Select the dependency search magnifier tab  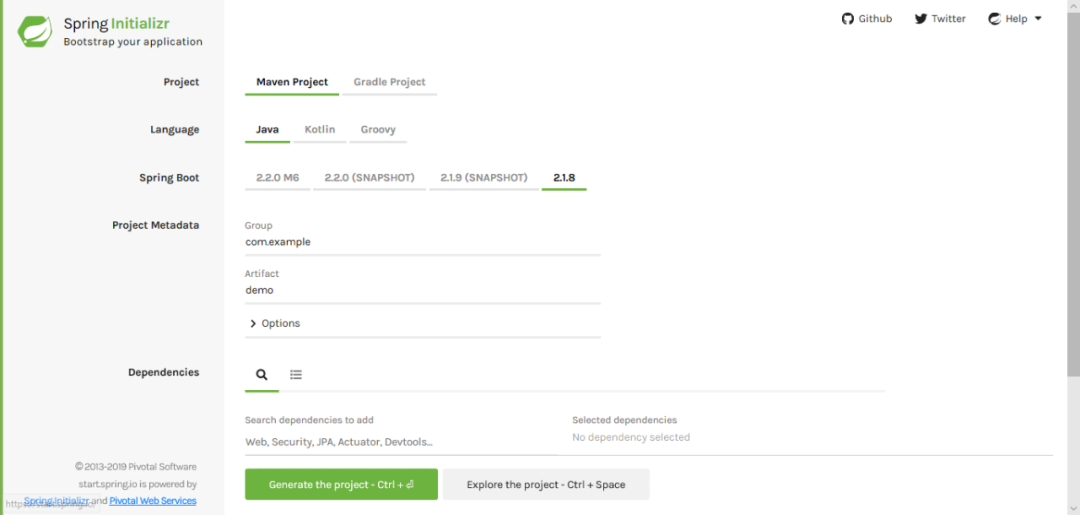[262, 375]
